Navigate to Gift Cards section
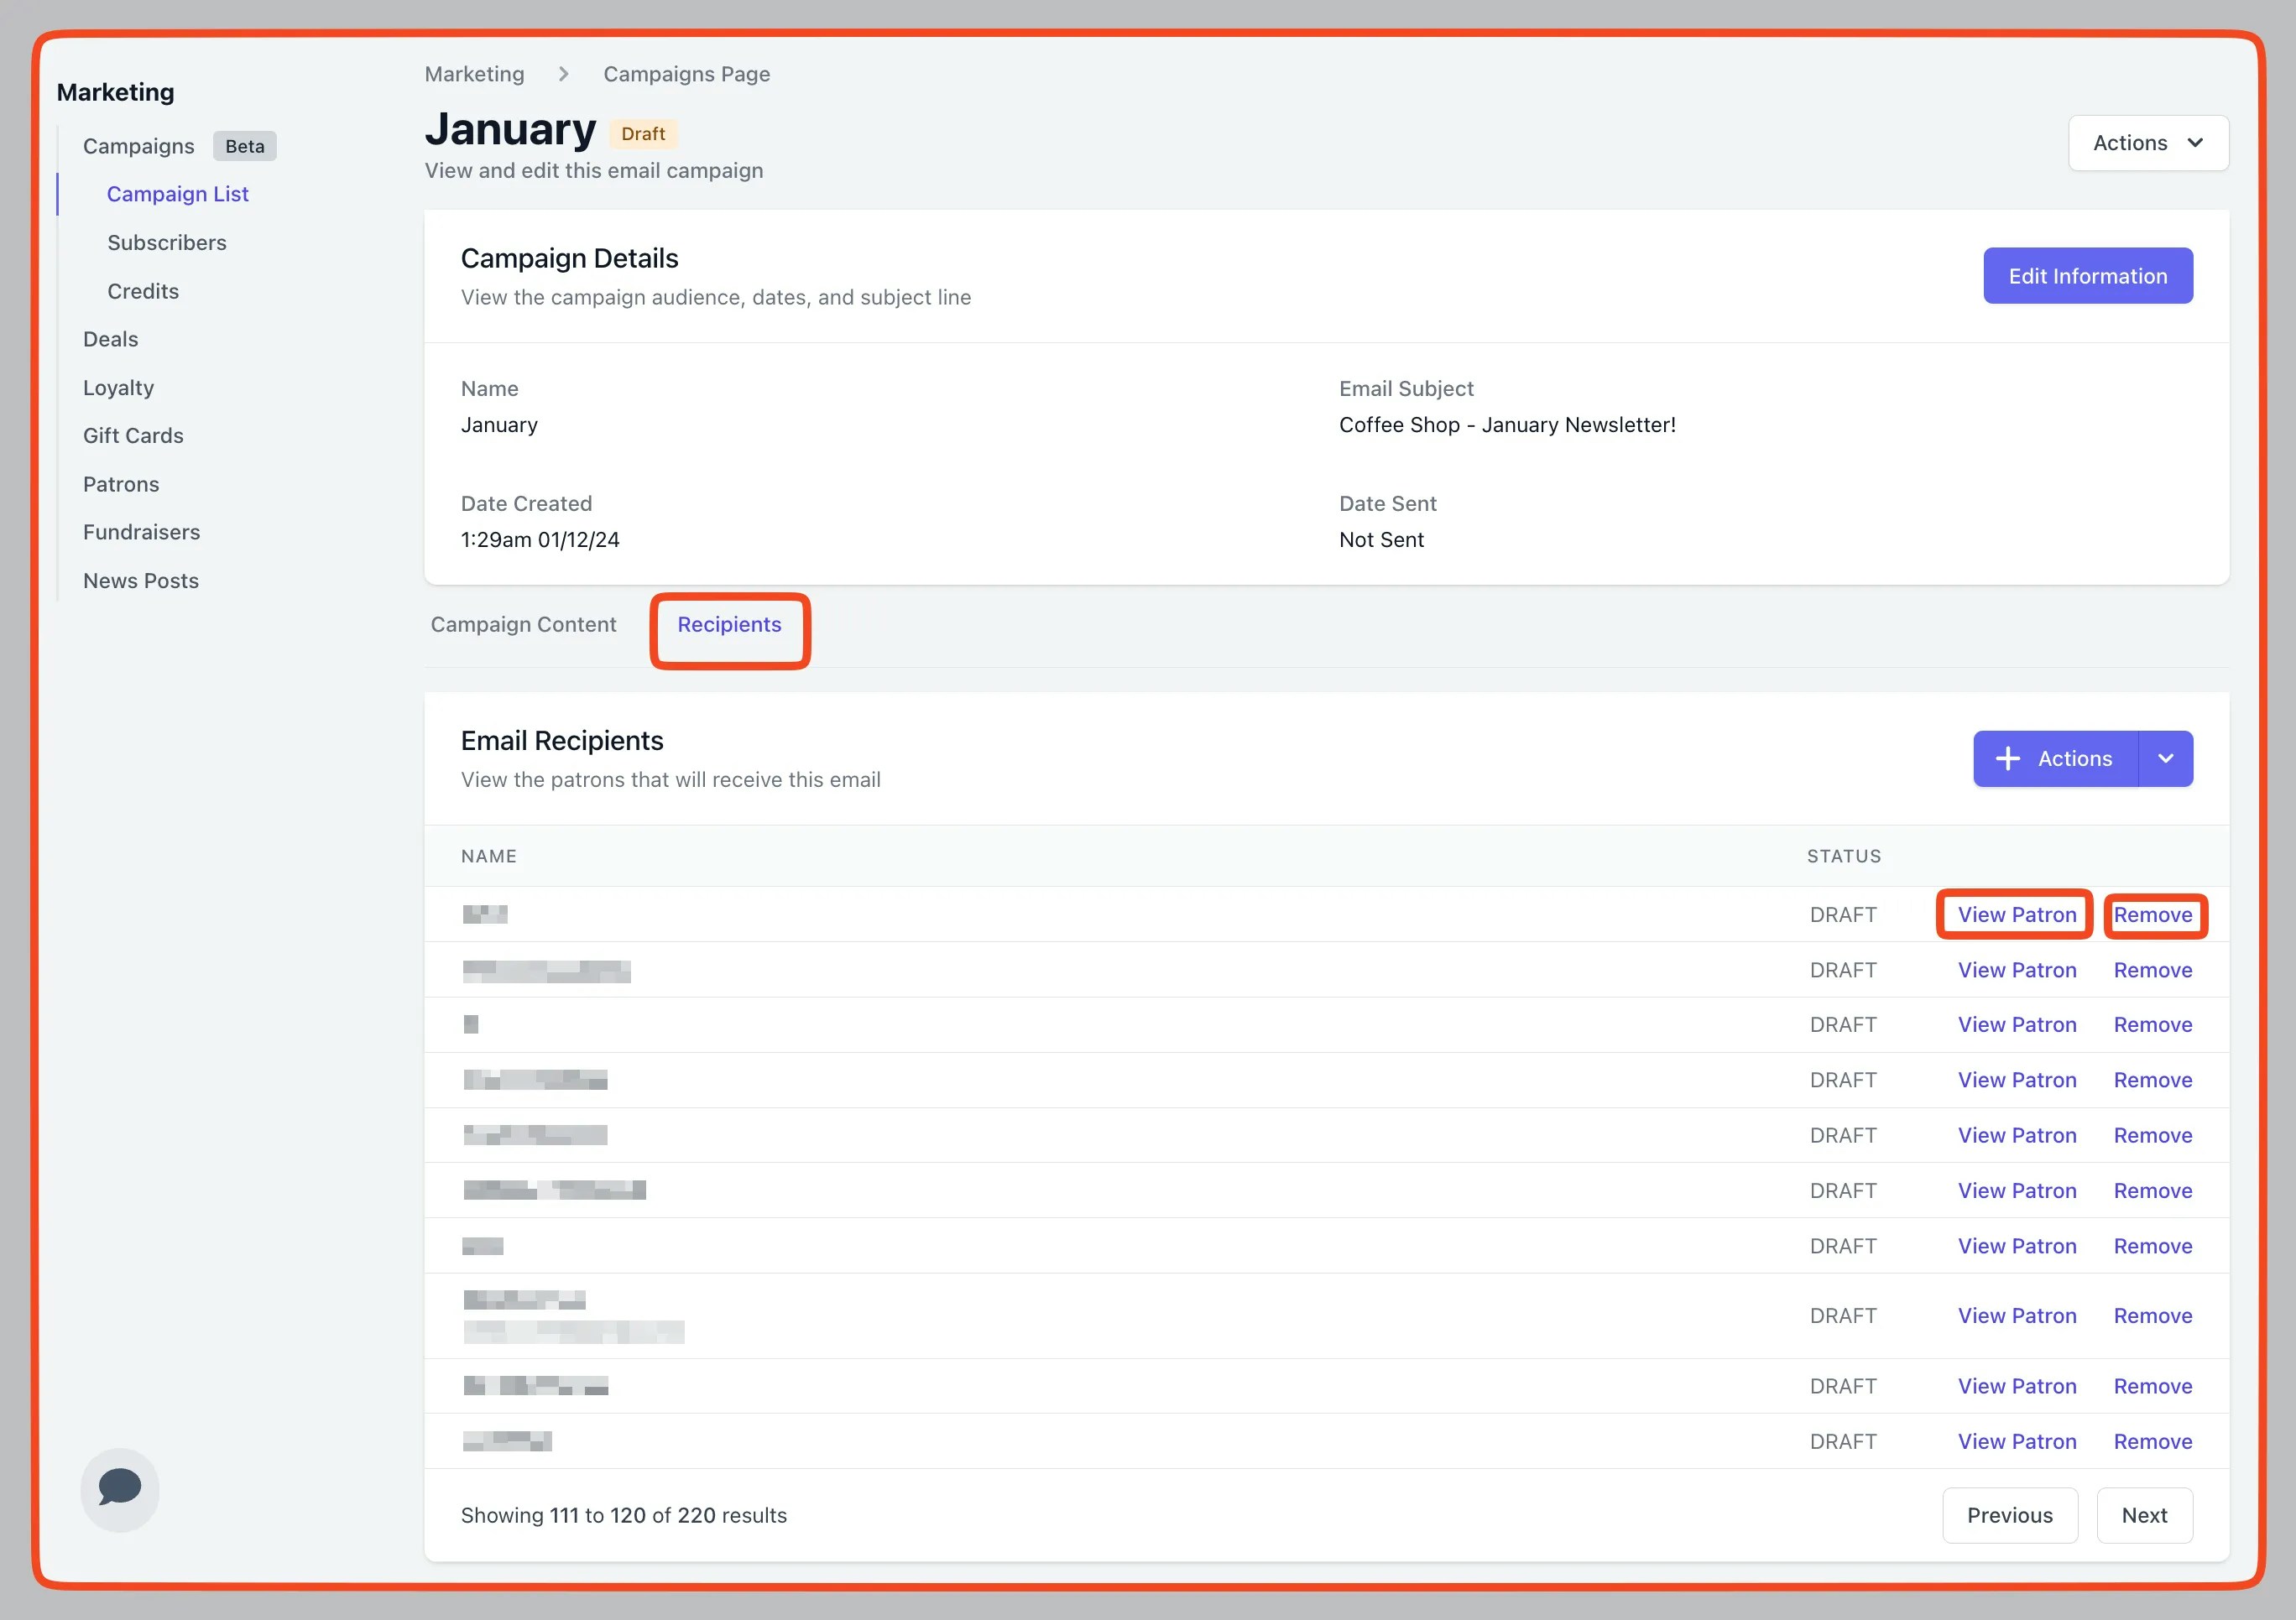2296x1620 pixels. (x=133, y=436)
